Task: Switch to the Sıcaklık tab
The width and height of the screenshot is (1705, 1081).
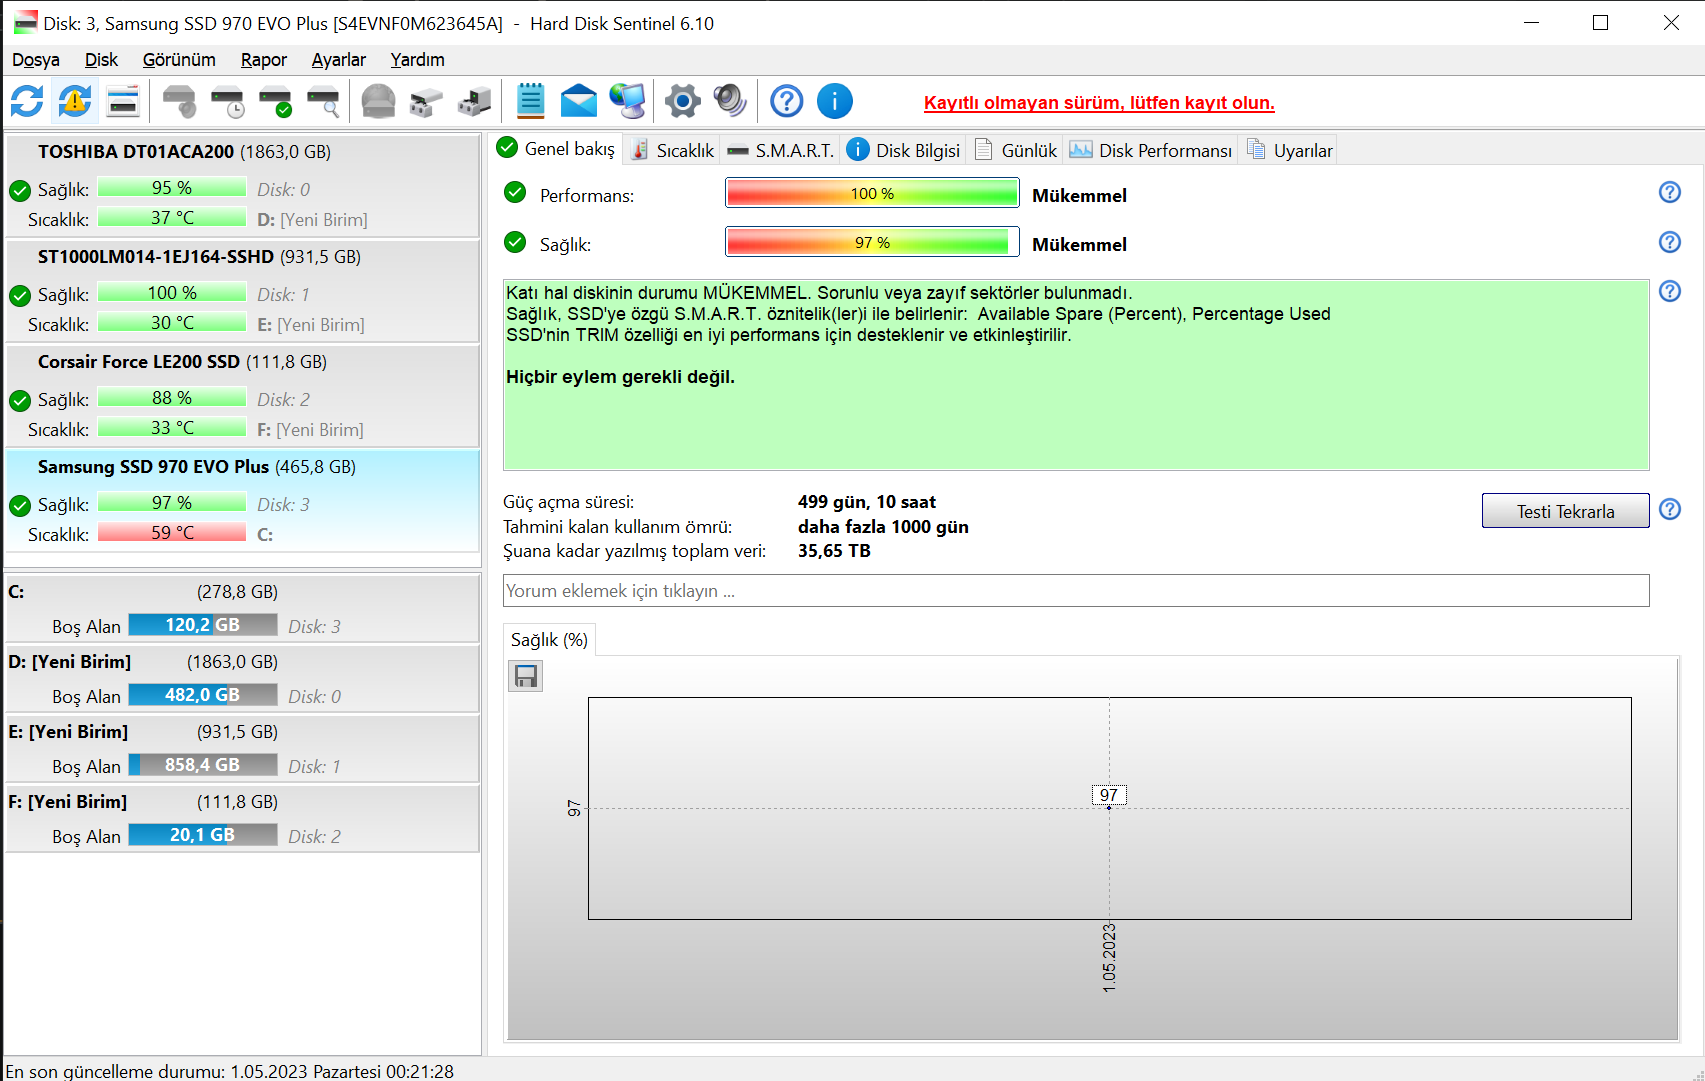Action: tap(673, 150)
